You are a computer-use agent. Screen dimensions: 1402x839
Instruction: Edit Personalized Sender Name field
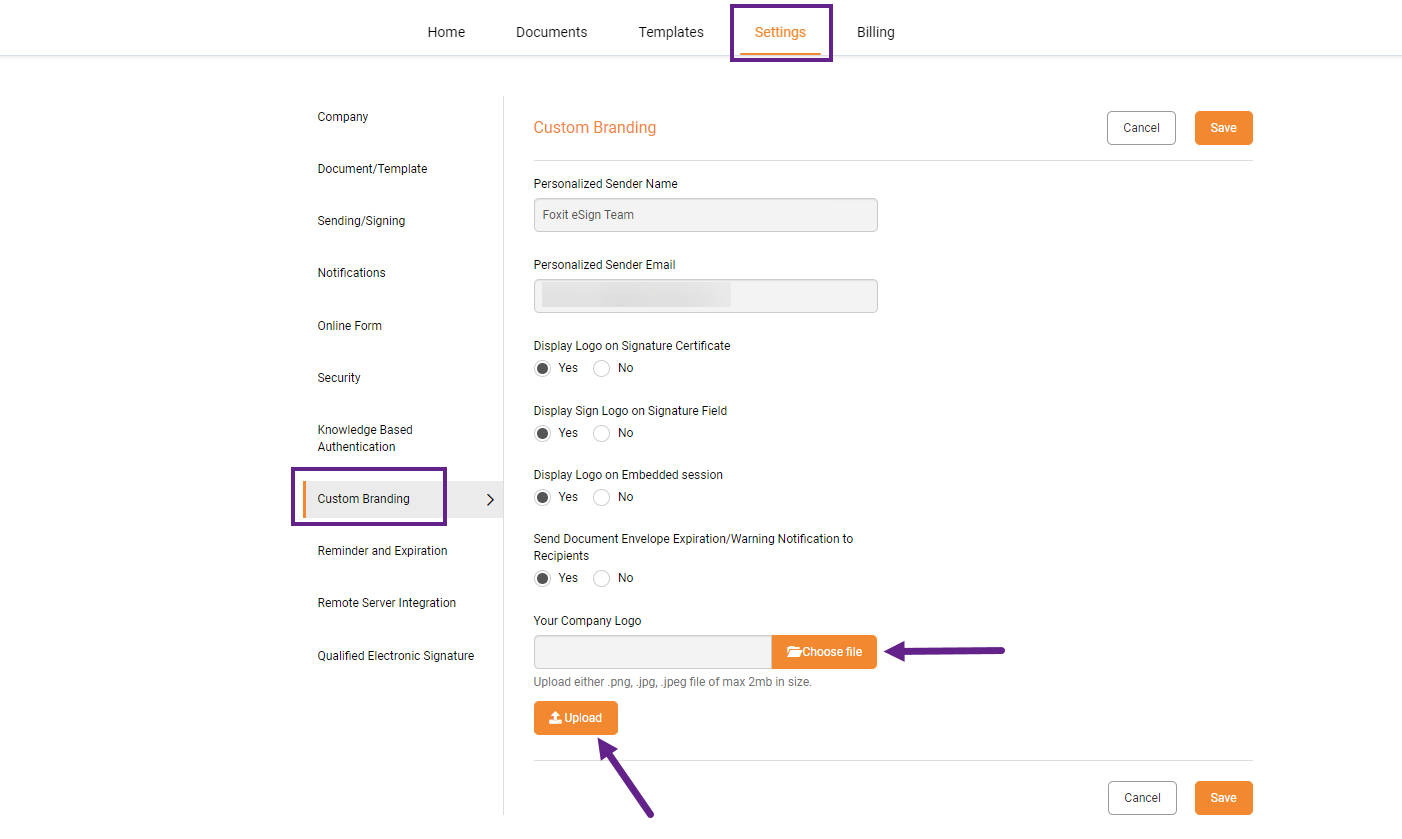pyautogui.click(x=705, y=215)
